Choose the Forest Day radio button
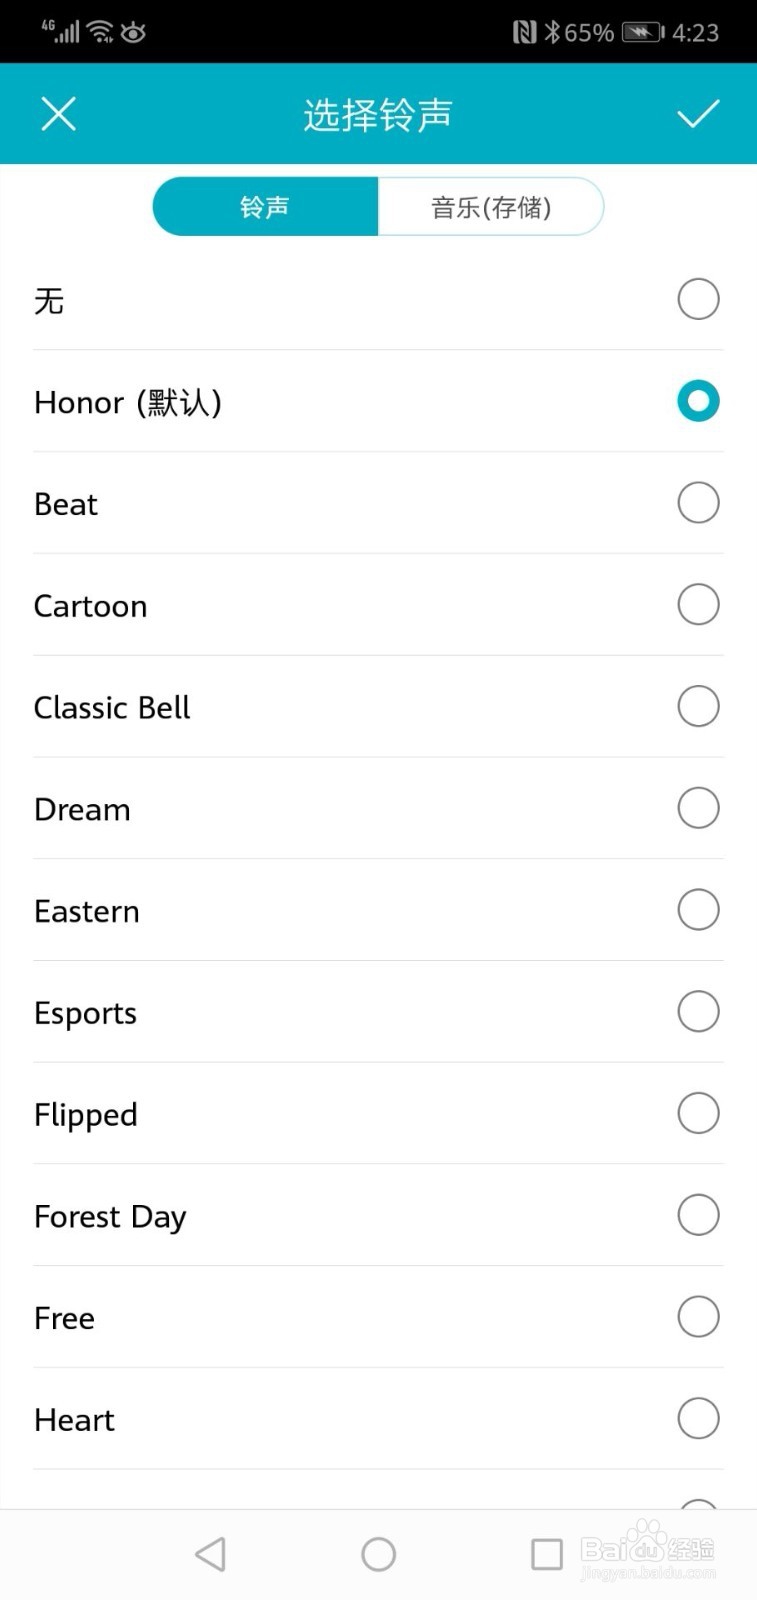The width and height of the screenshot is (757, 1600). tap(698, 1215)
